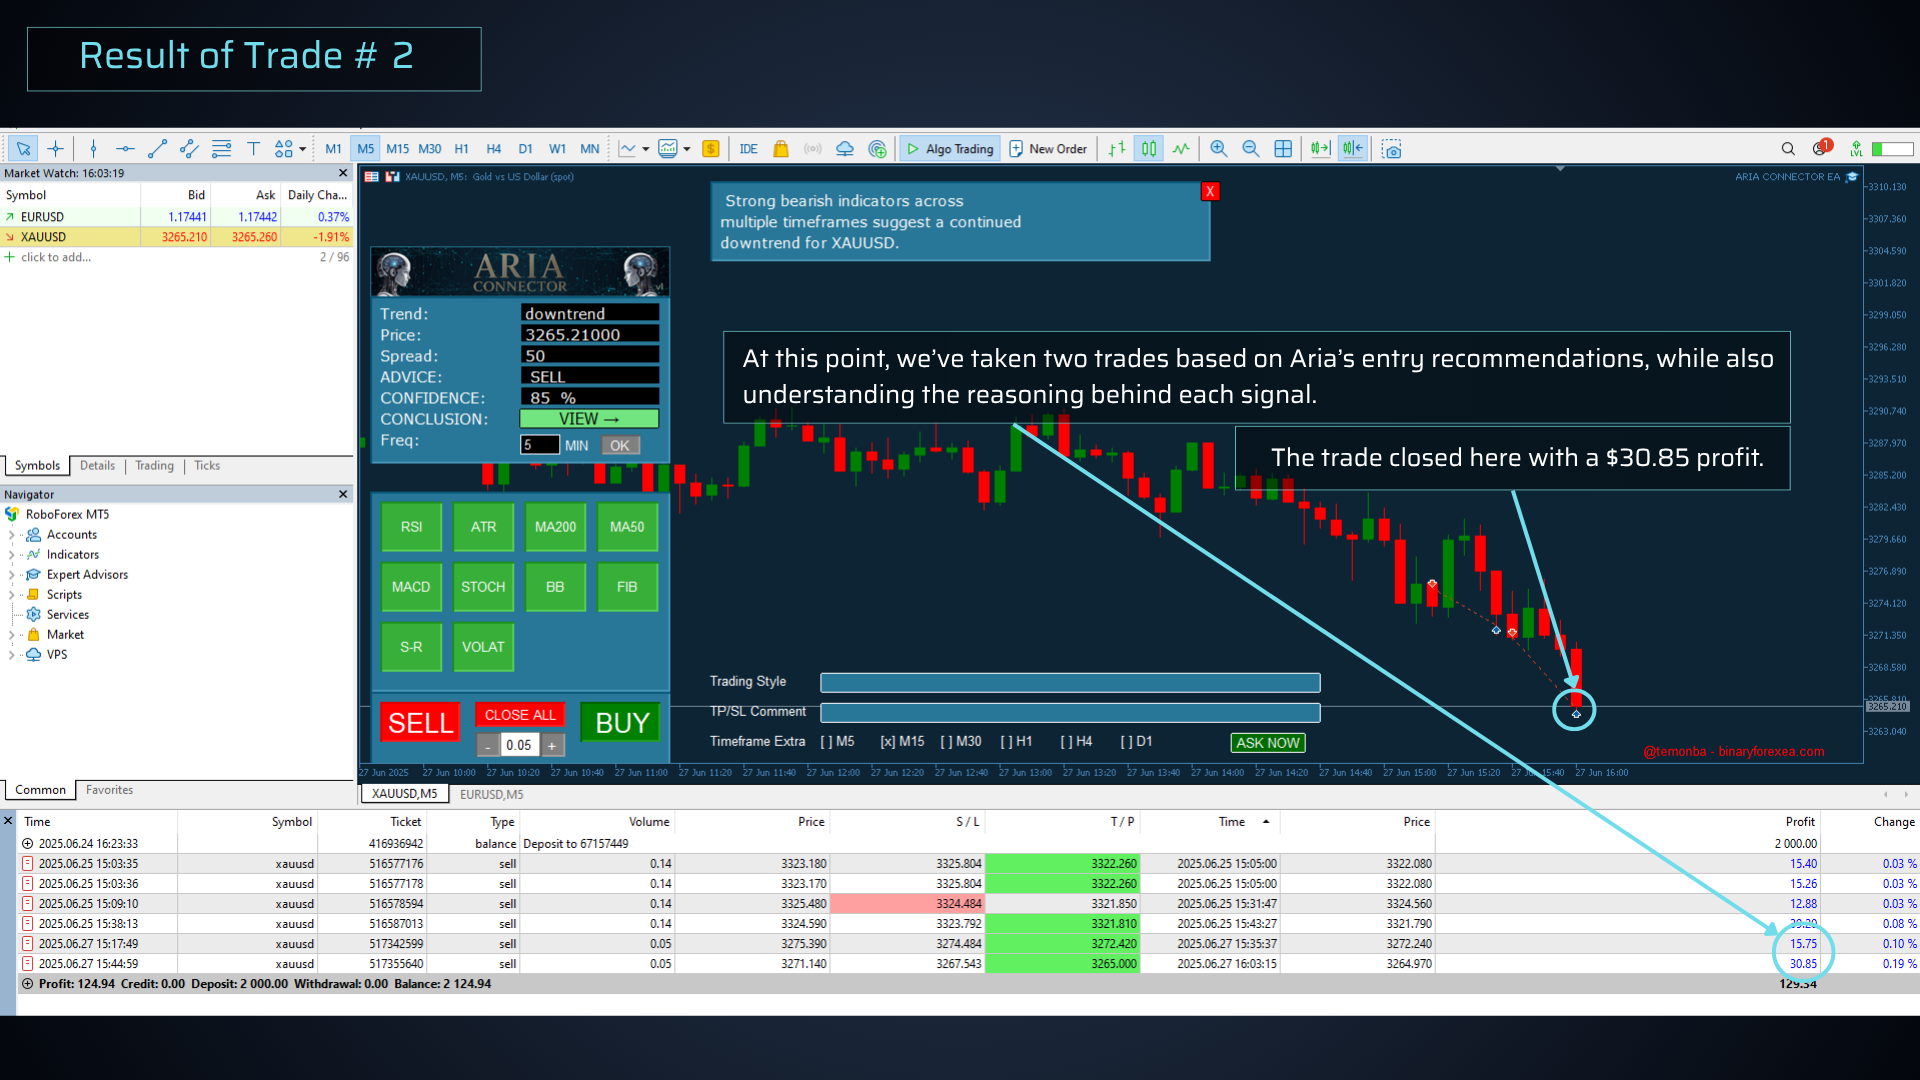Expand the Indicators tree node
The image size is (1920, 1080).
(11, 555)
